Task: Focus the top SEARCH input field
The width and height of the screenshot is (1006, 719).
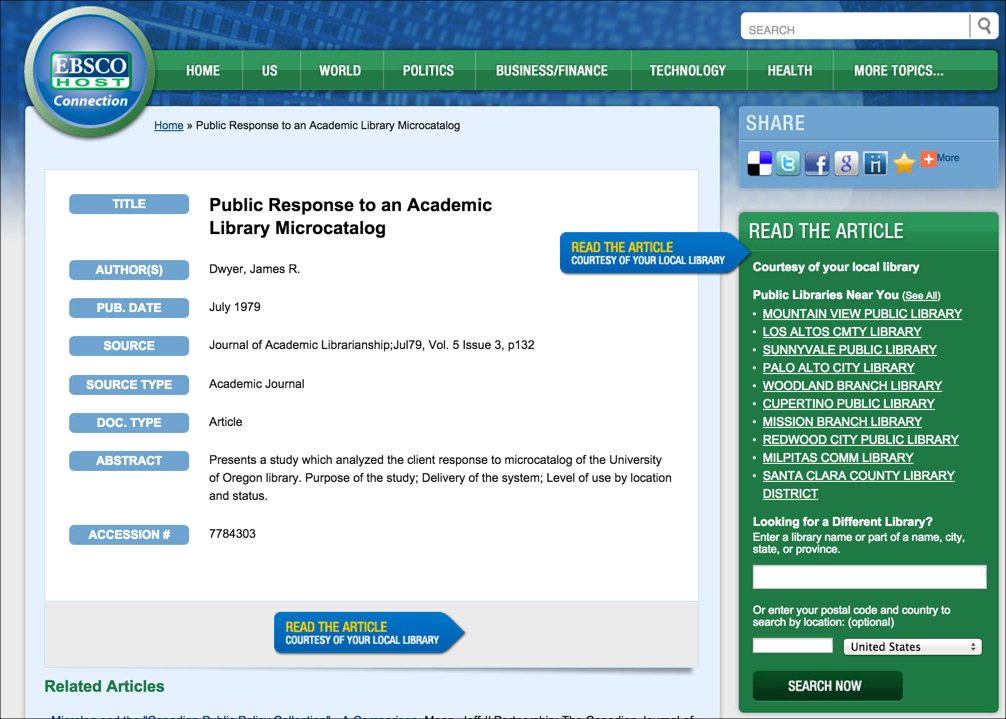Action: click(855, 27)
